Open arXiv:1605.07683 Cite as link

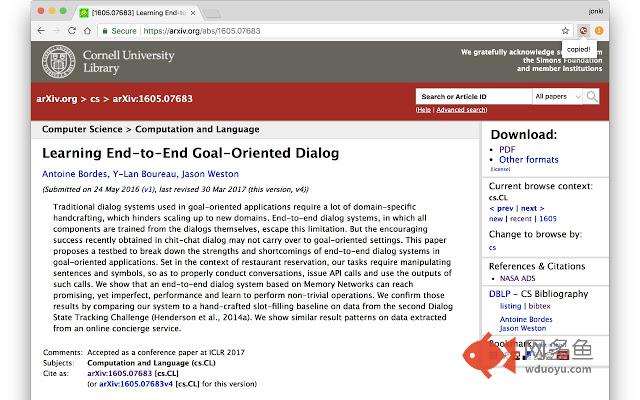tap(120, 373)
